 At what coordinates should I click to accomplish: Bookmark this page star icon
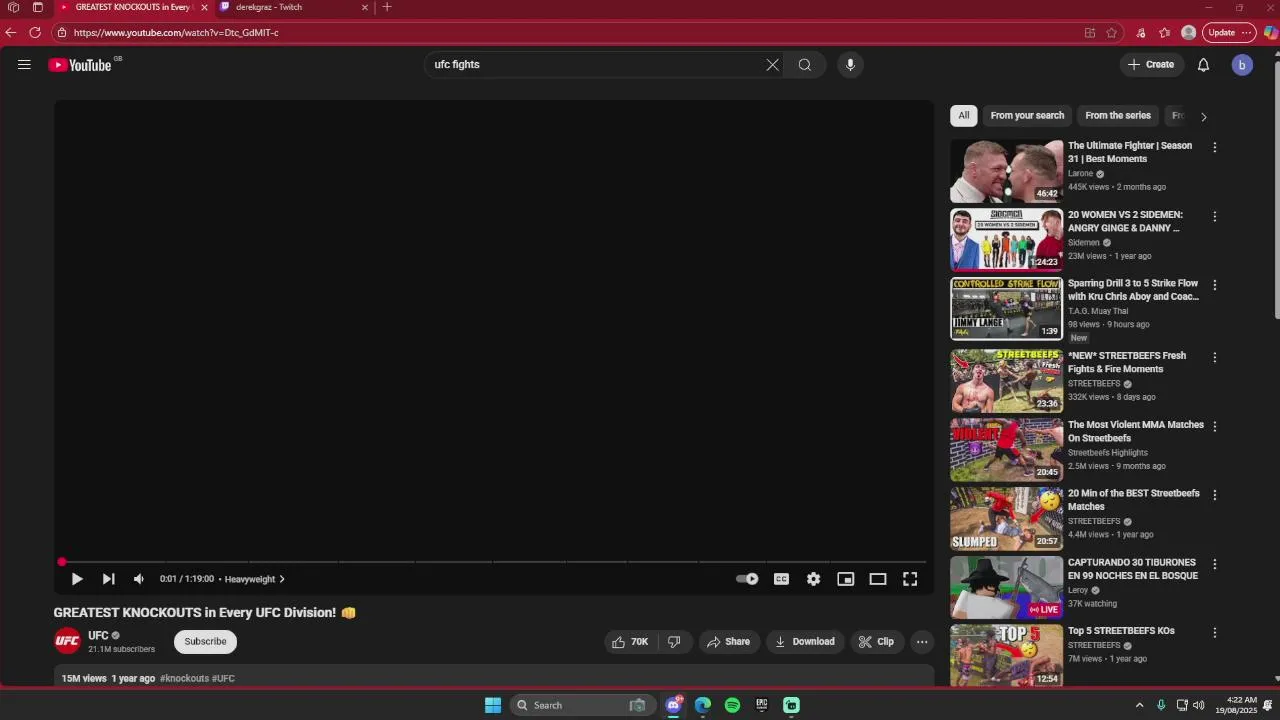1111,32
